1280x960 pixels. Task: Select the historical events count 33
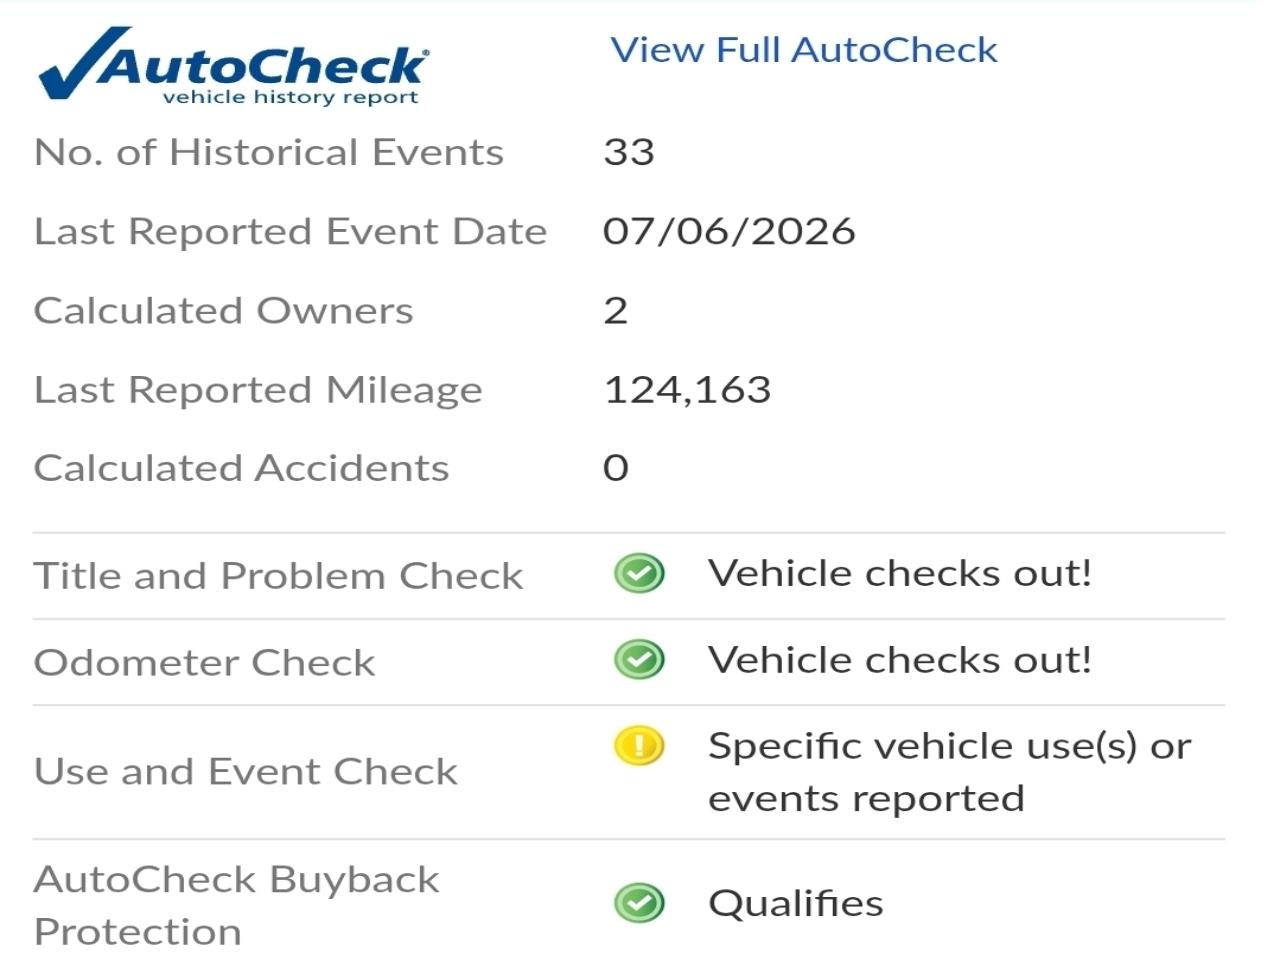pos(629,152)
